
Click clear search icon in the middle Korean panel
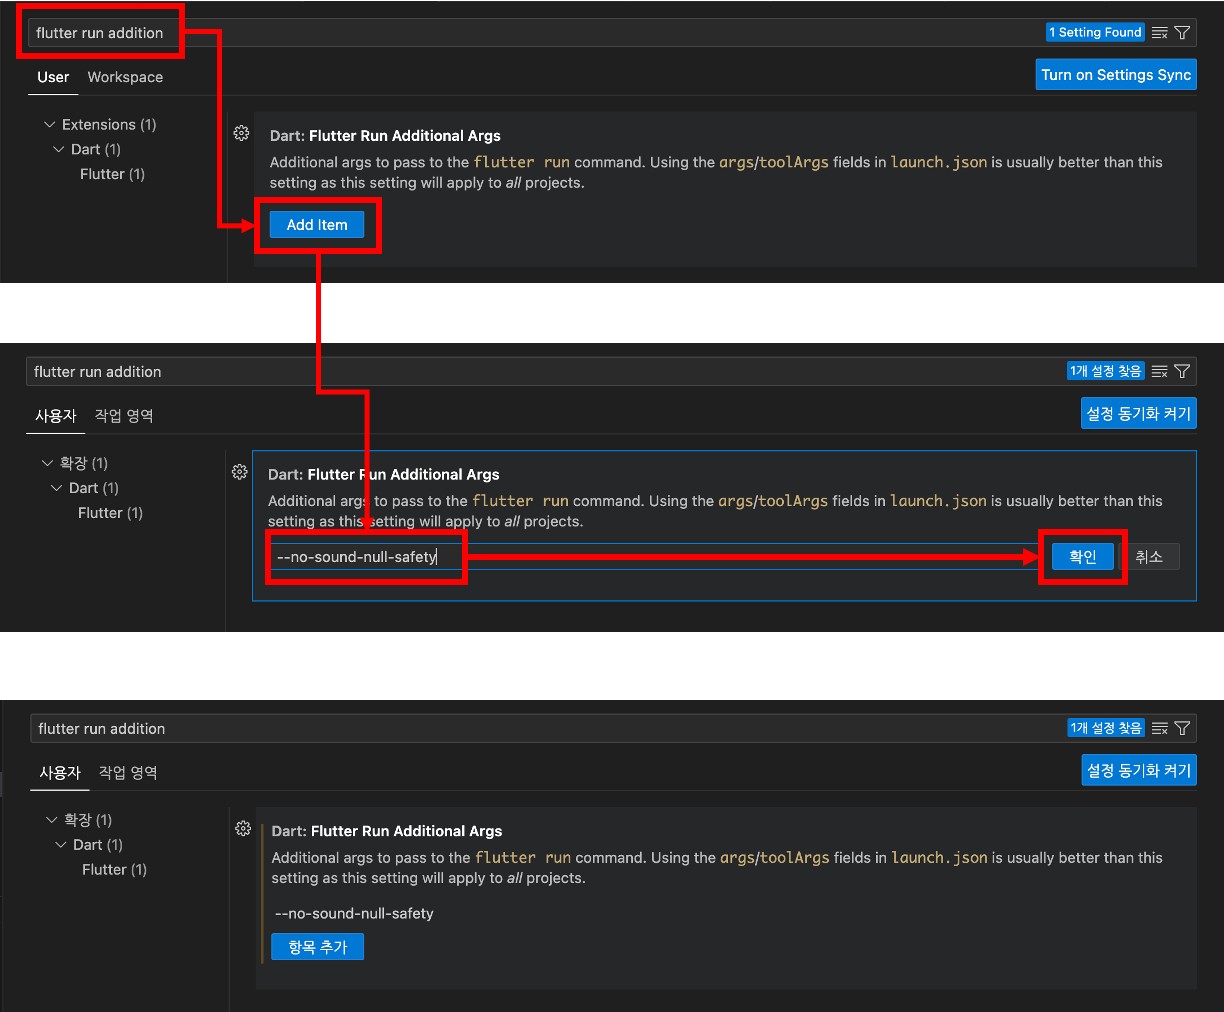pyautogui.click(x=1160, y=372)
